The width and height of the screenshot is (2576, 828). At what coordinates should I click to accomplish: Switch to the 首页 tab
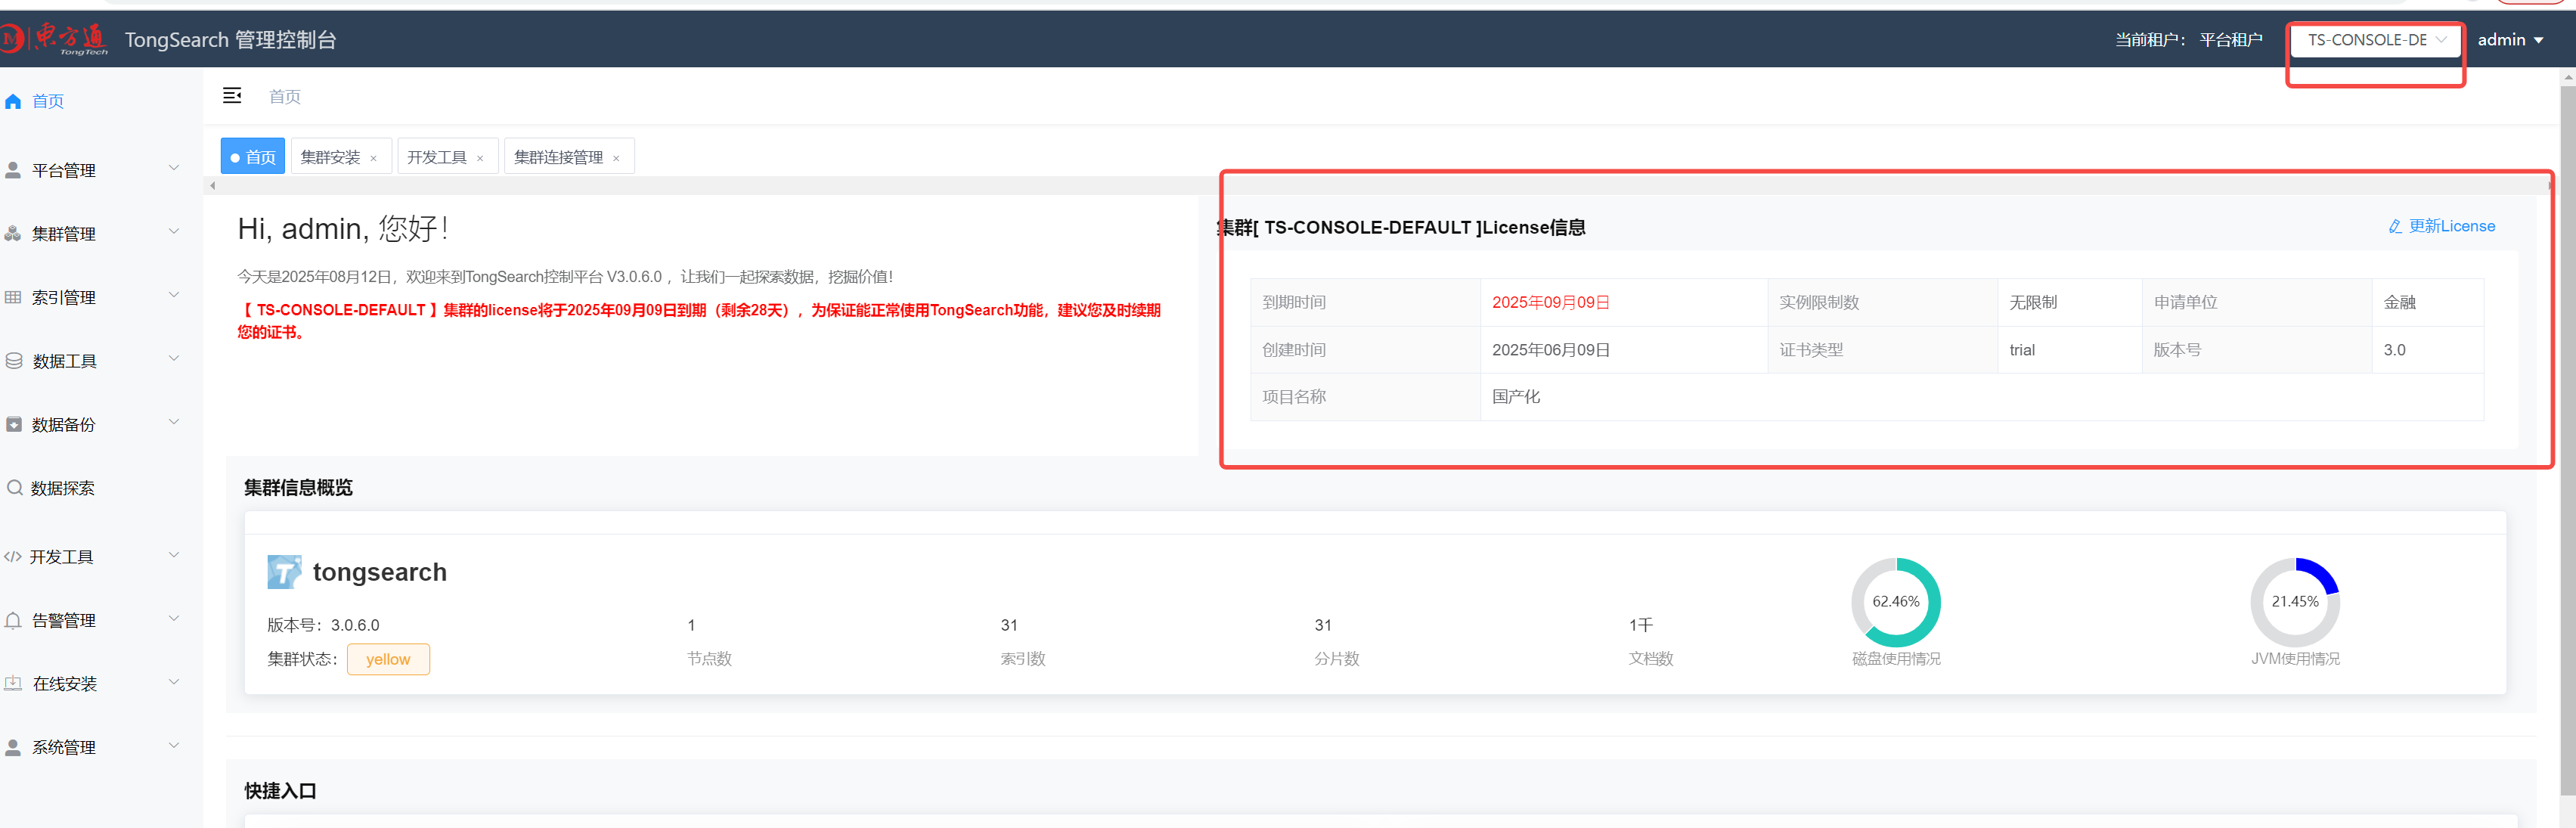253,157
